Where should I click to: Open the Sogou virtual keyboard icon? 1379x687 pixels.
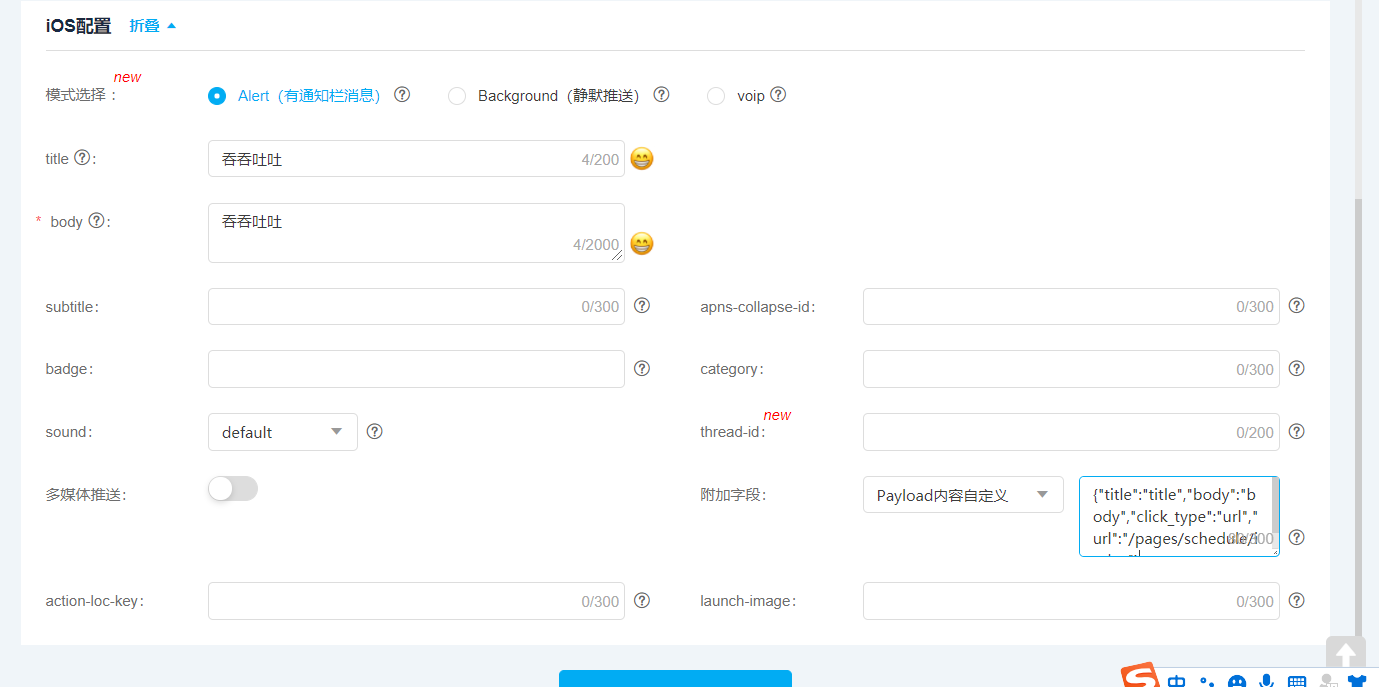click(x=1296, y=681)
